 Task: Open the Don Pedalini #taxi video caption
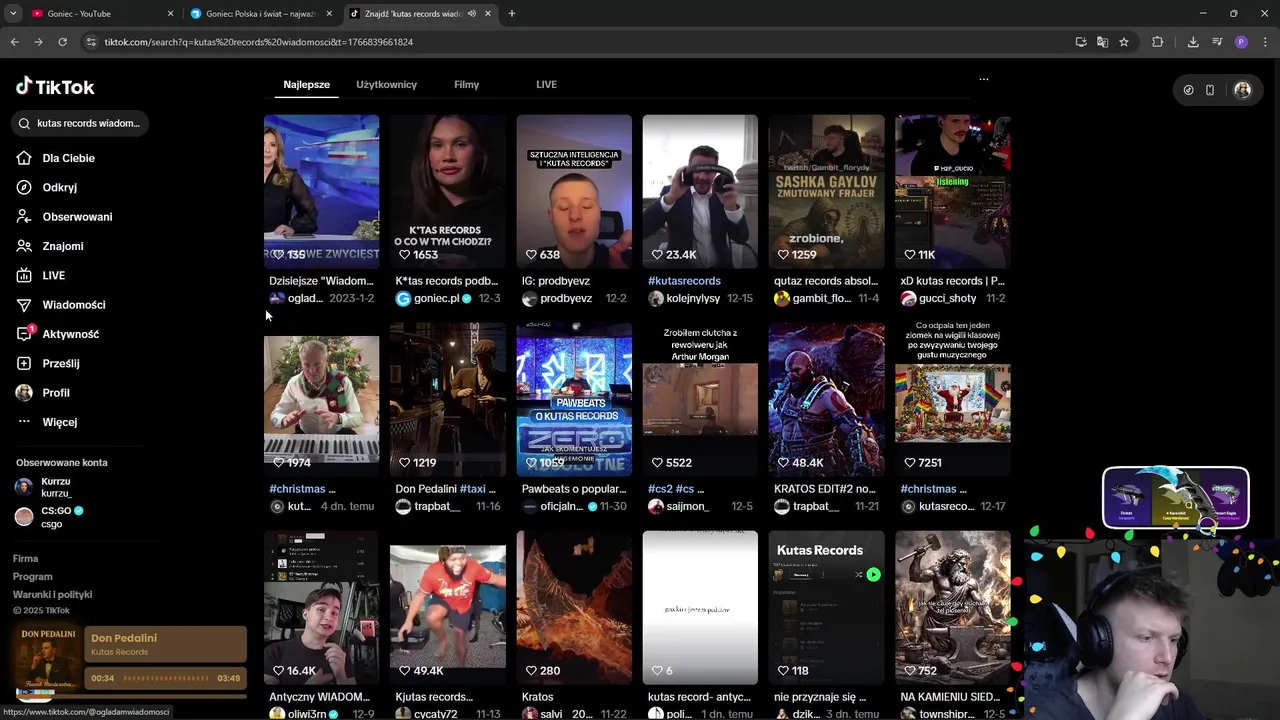[x=447, y=489]
